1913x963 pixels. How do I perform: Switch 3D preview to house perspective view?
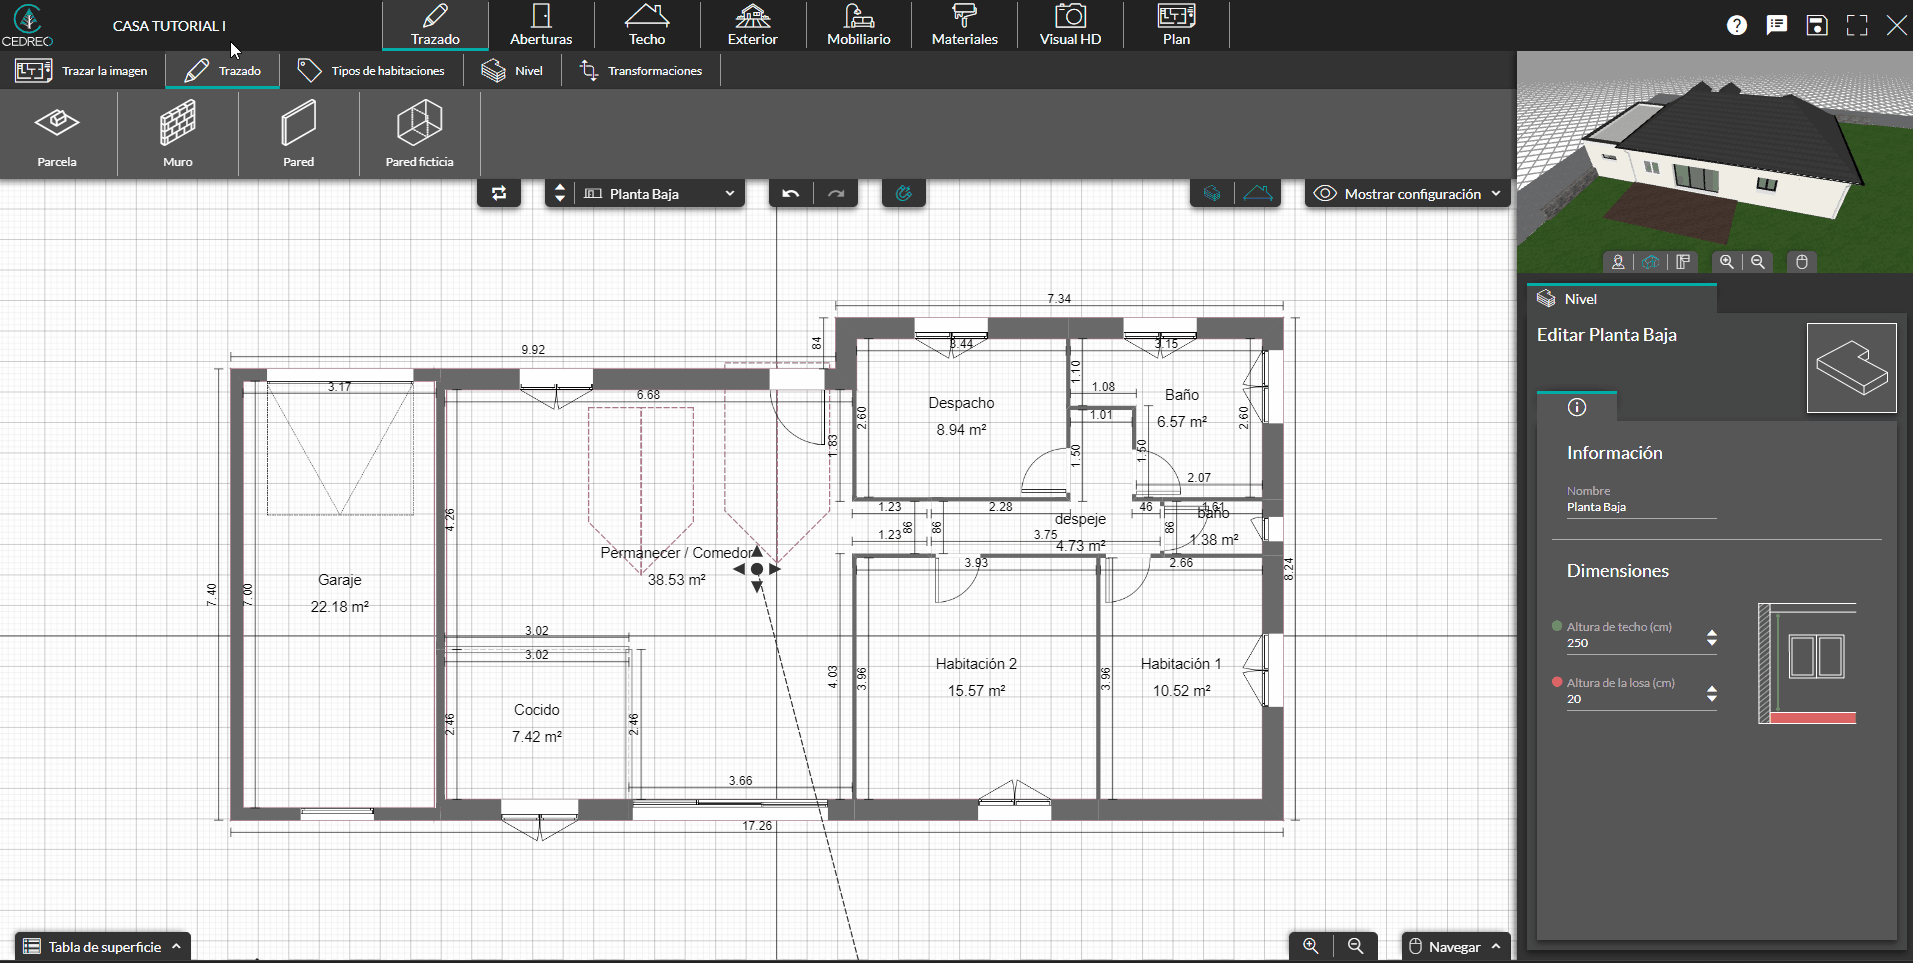tap(1651, 262)
